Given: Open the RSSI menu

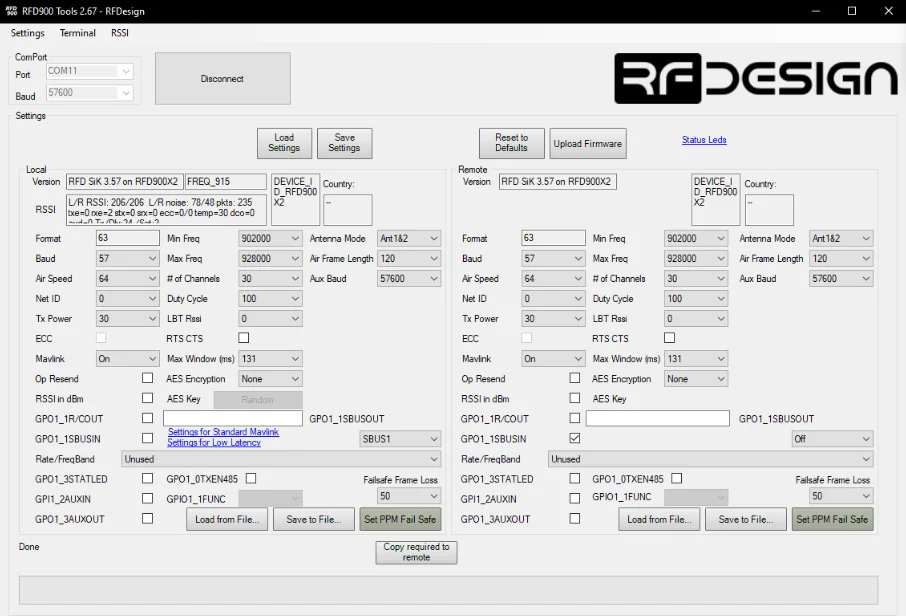Looking at the screenshot, I should (x=120, y=33).
